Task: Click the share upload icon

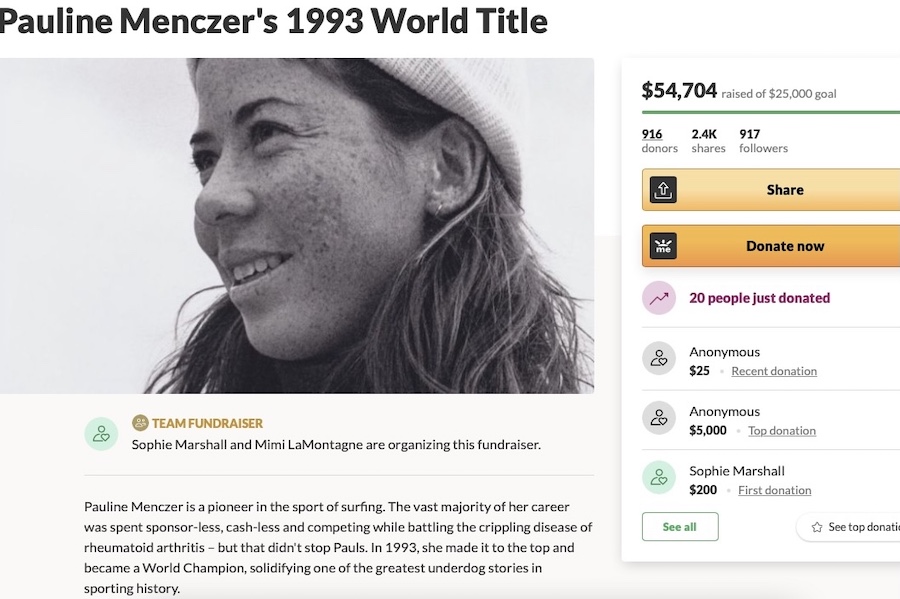Action: pyautogui.click(x=663, y=190)
